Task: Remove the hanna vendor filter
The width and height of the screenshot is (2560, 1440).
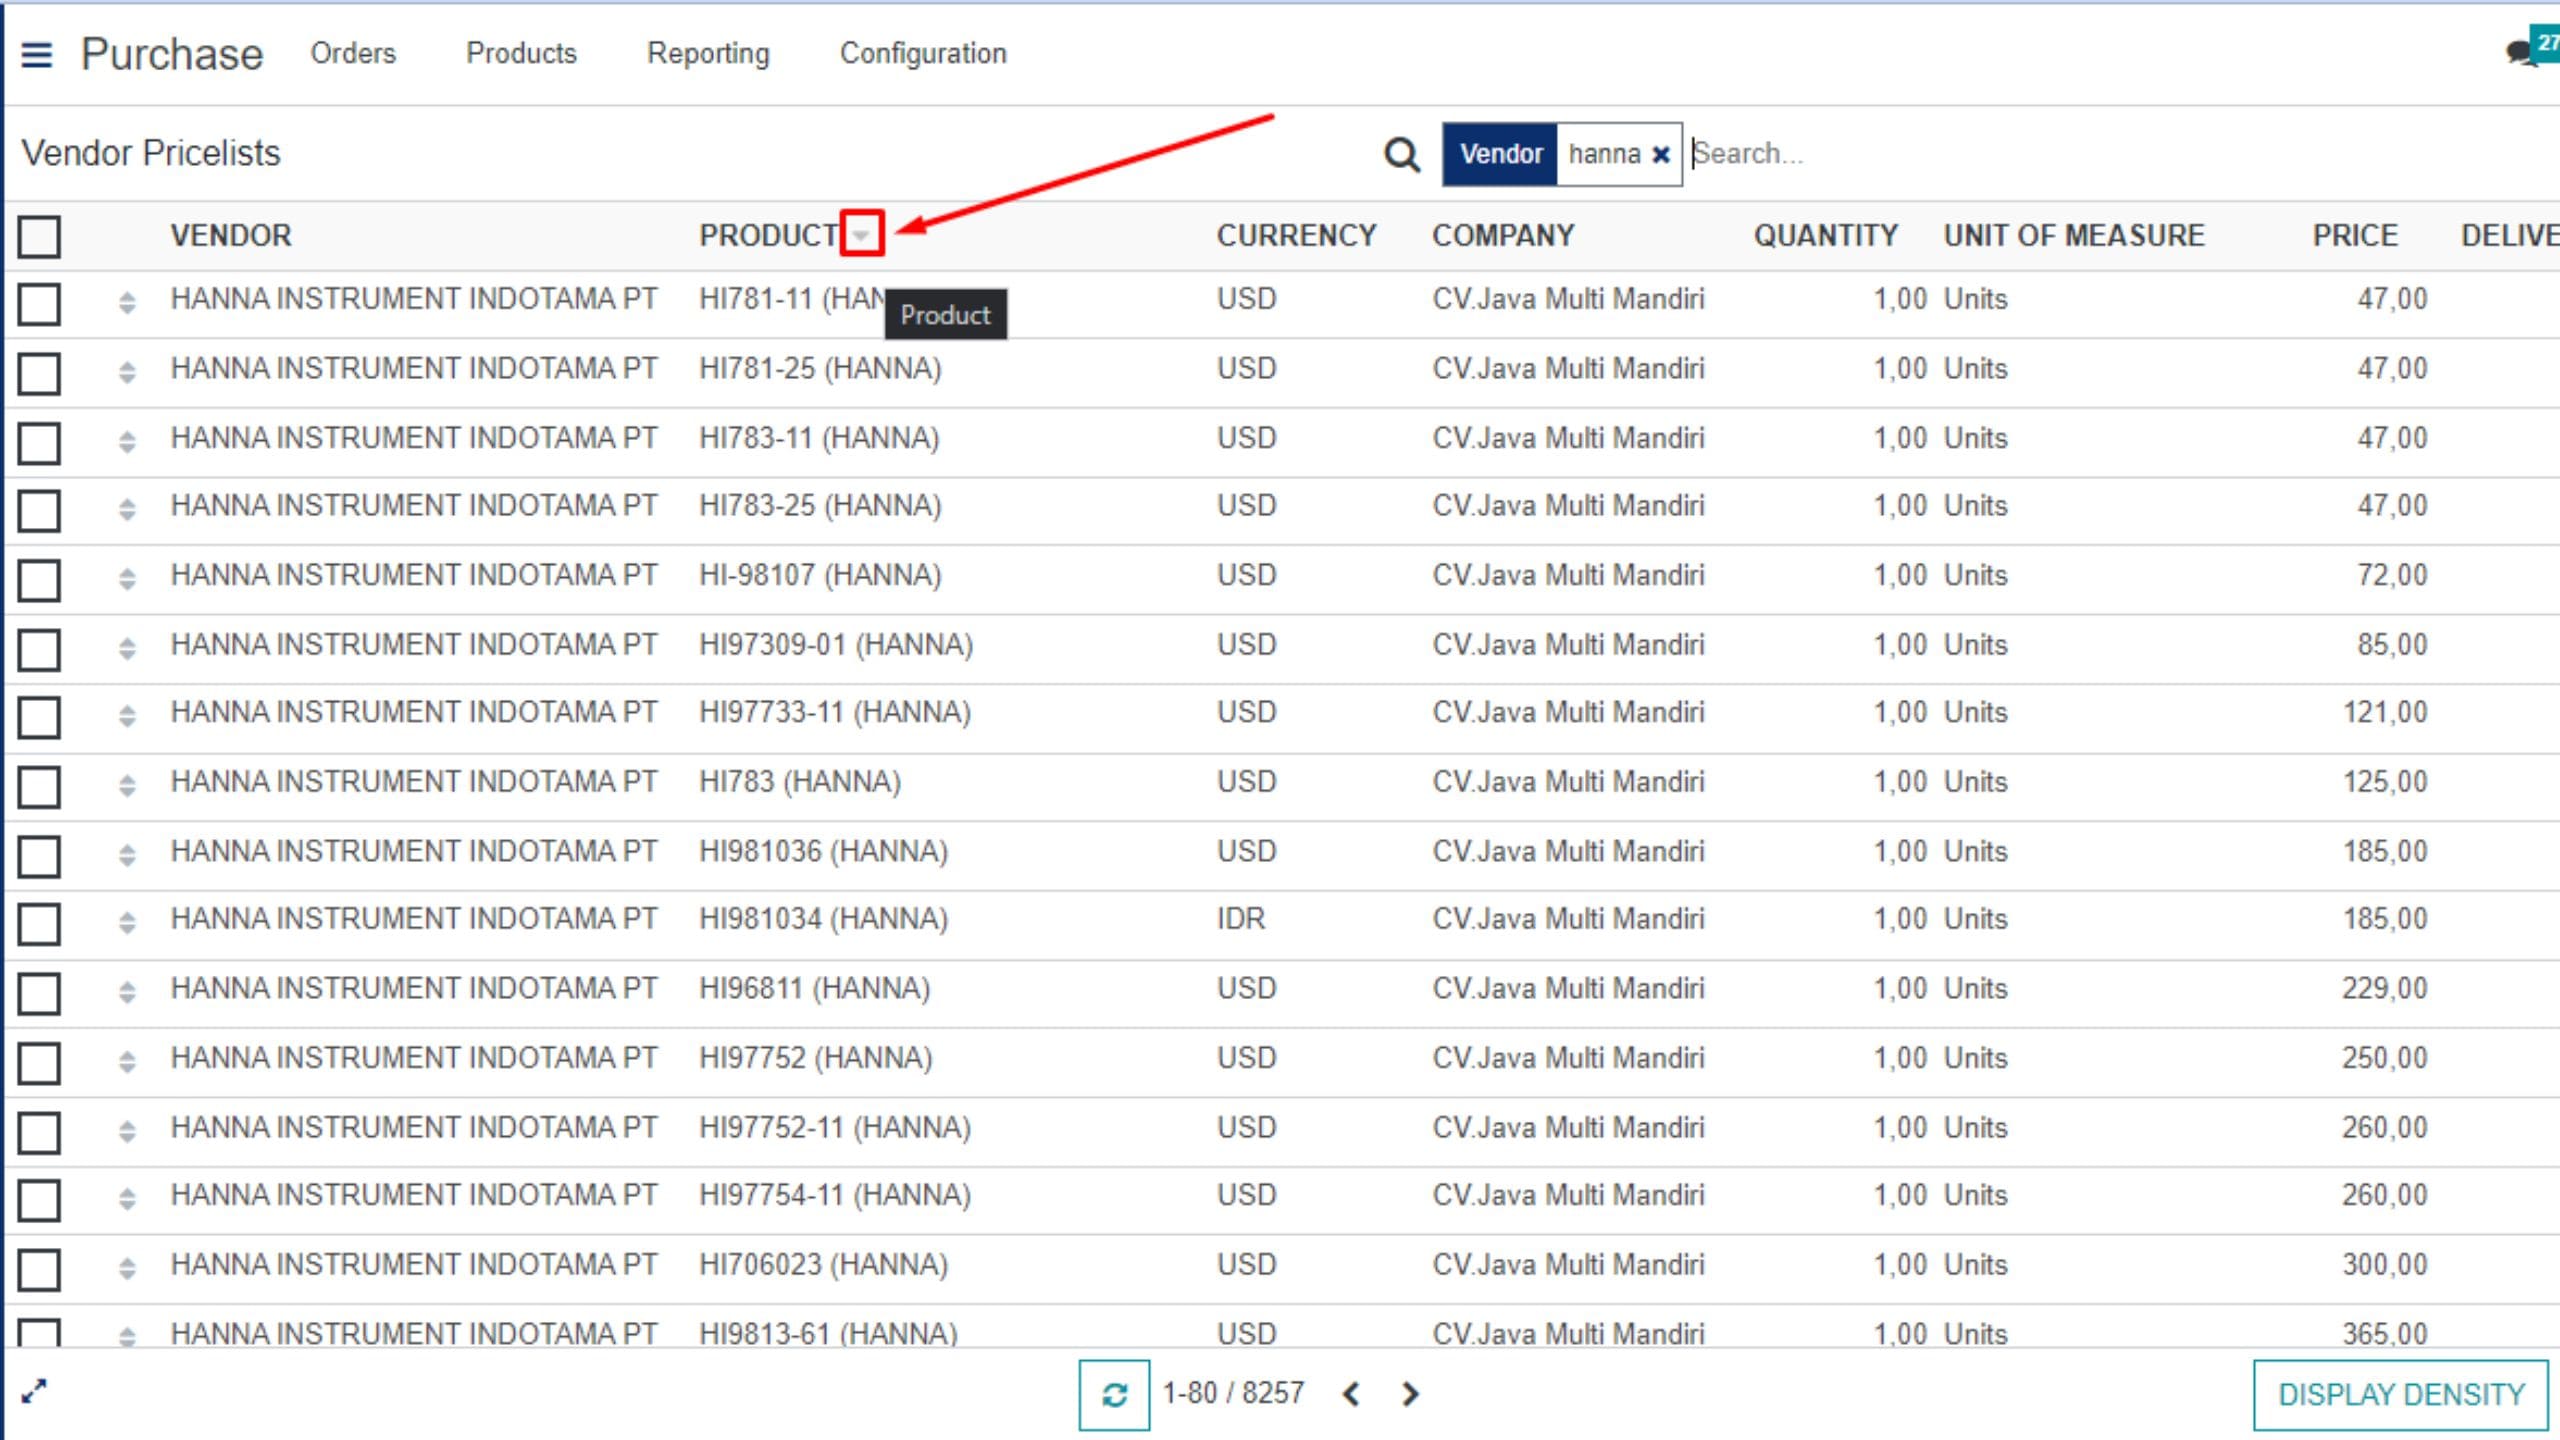Action: (x=1661, y=155)
